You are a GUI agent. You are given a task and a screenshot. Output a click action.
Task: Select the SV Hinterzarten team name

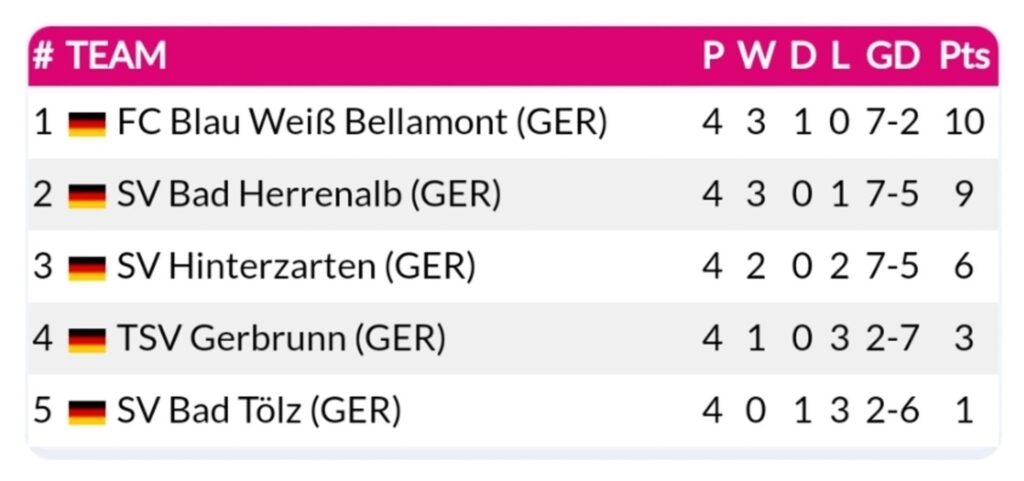pos(296,267)
